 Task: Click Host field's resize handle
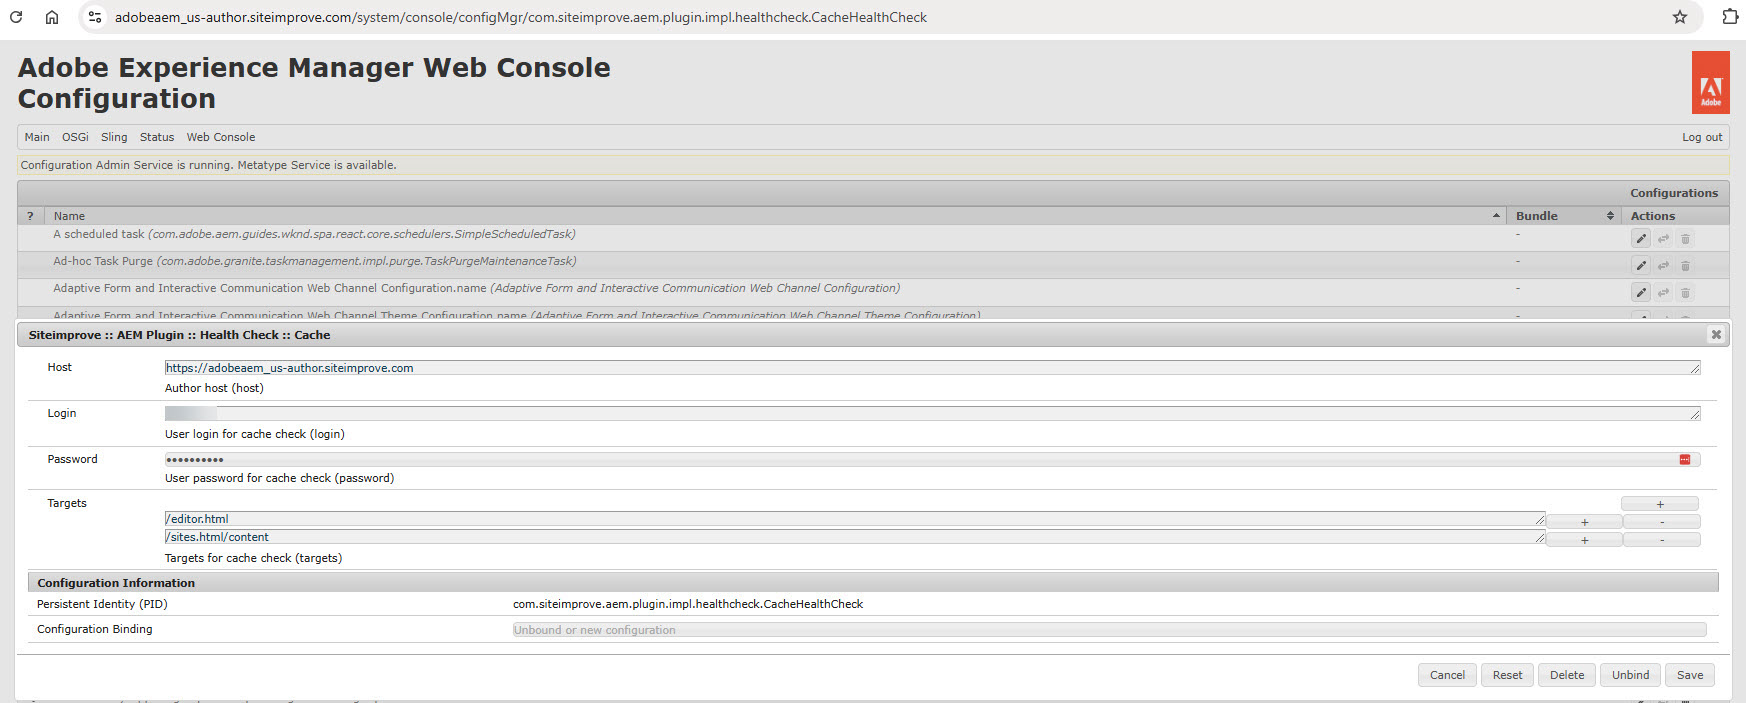tap(1695, 369)
